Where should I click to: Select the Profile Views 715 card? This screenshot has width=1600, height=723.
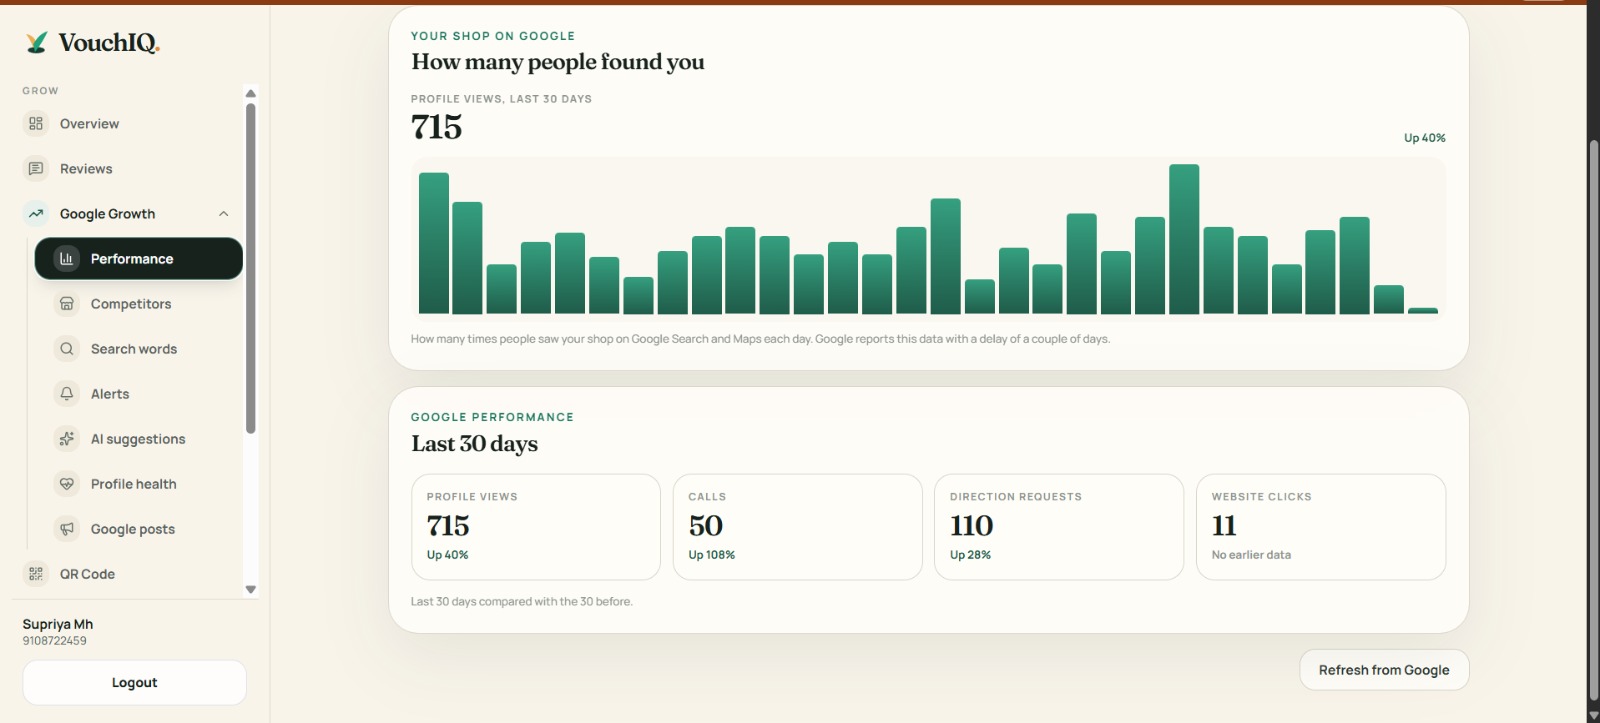pyautogui.click(x=536, y=527)
